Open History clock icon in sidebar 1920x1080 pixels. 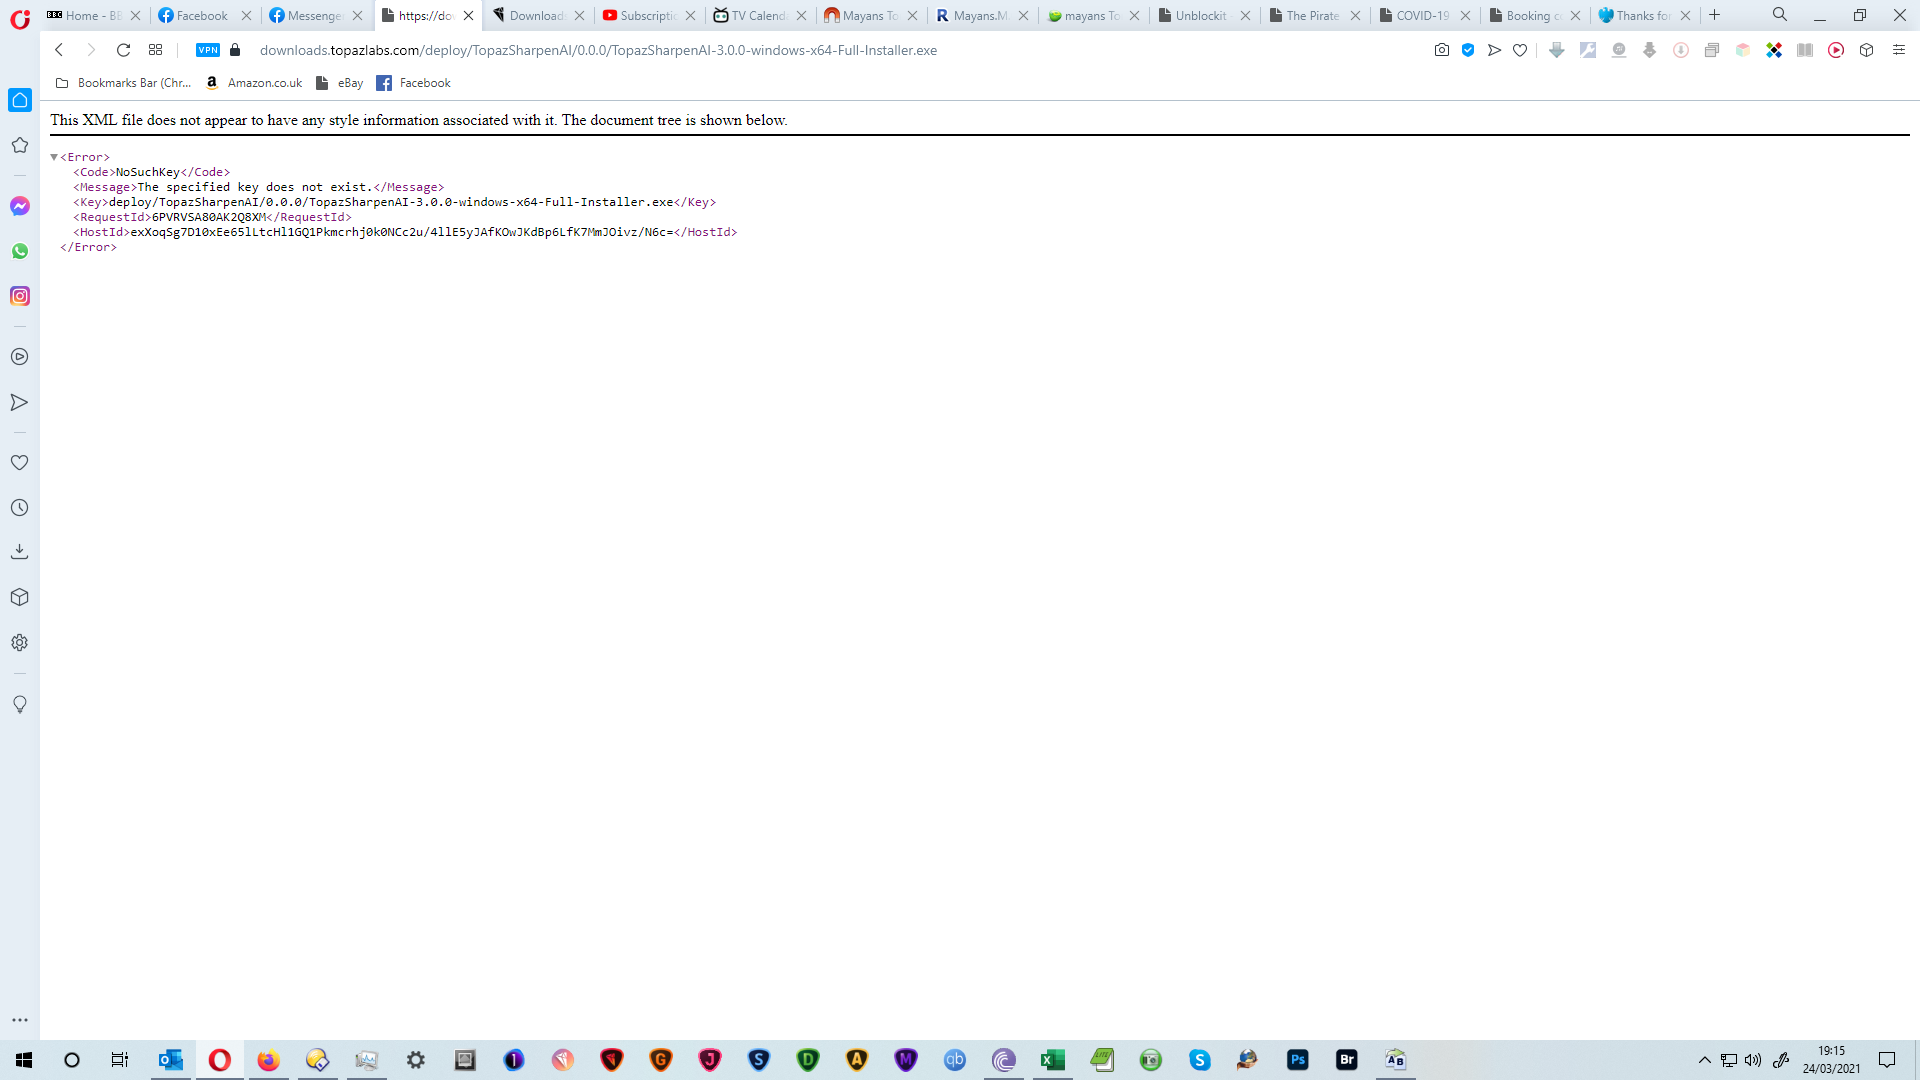[x=20, y=508]
